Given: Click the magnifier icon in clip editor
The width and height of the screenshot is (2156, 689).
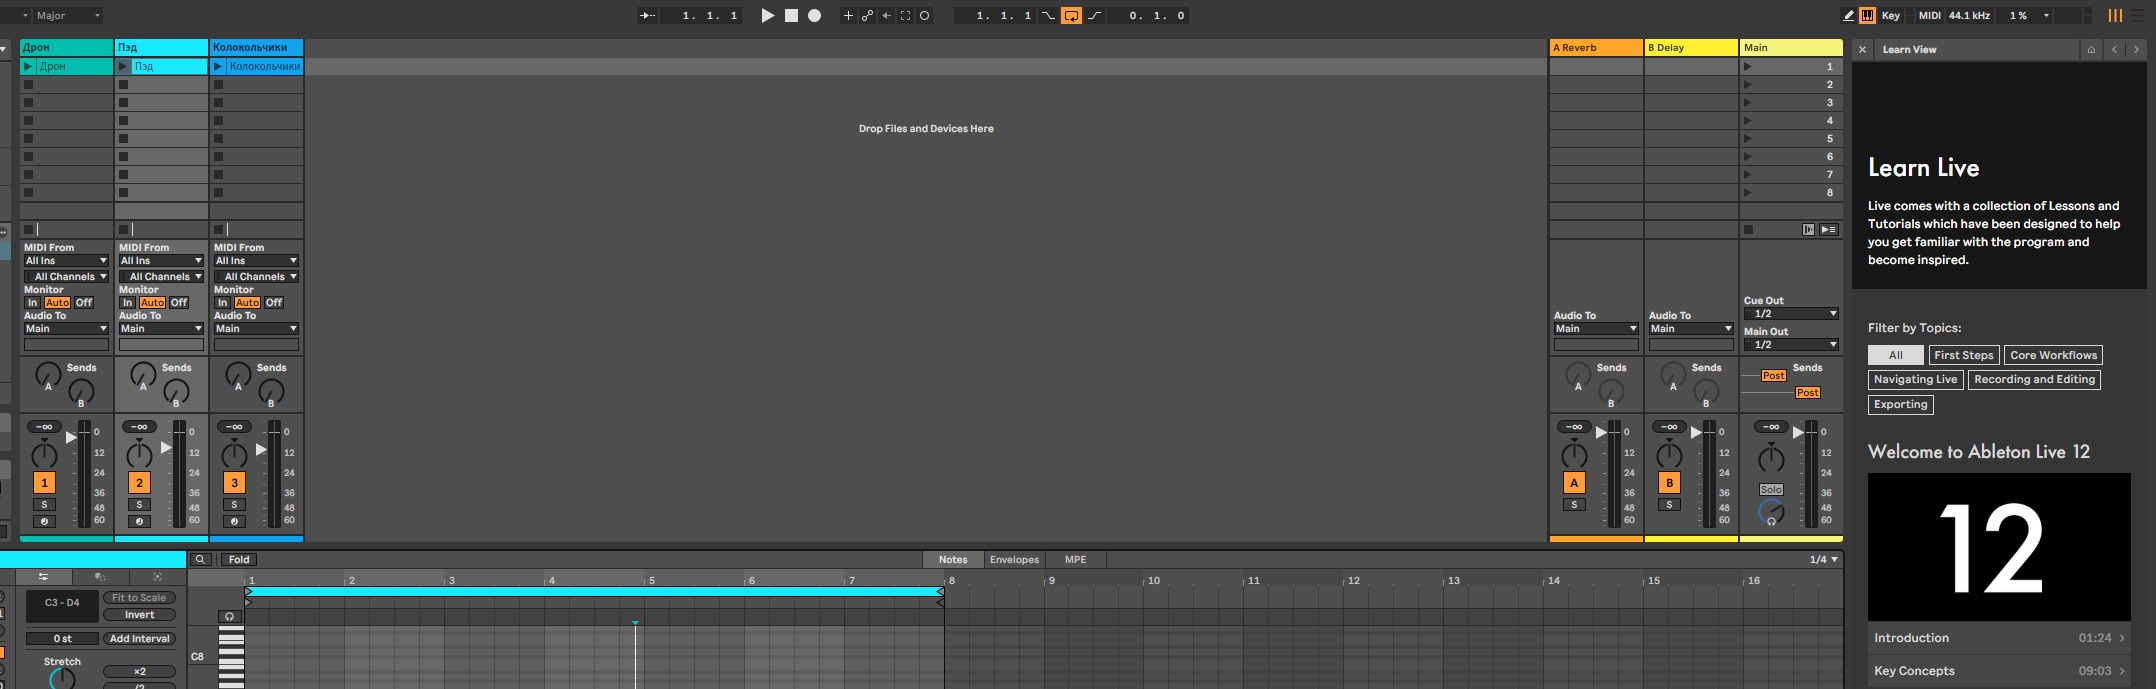Looking at the screenshot, I should point(200,560).
